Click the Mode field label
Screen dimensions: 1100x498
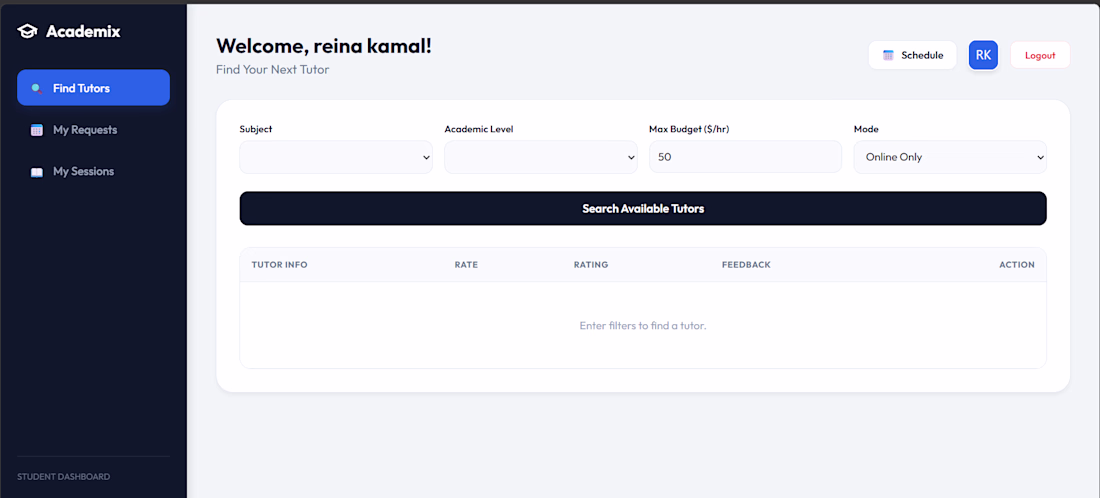point(866,129)
